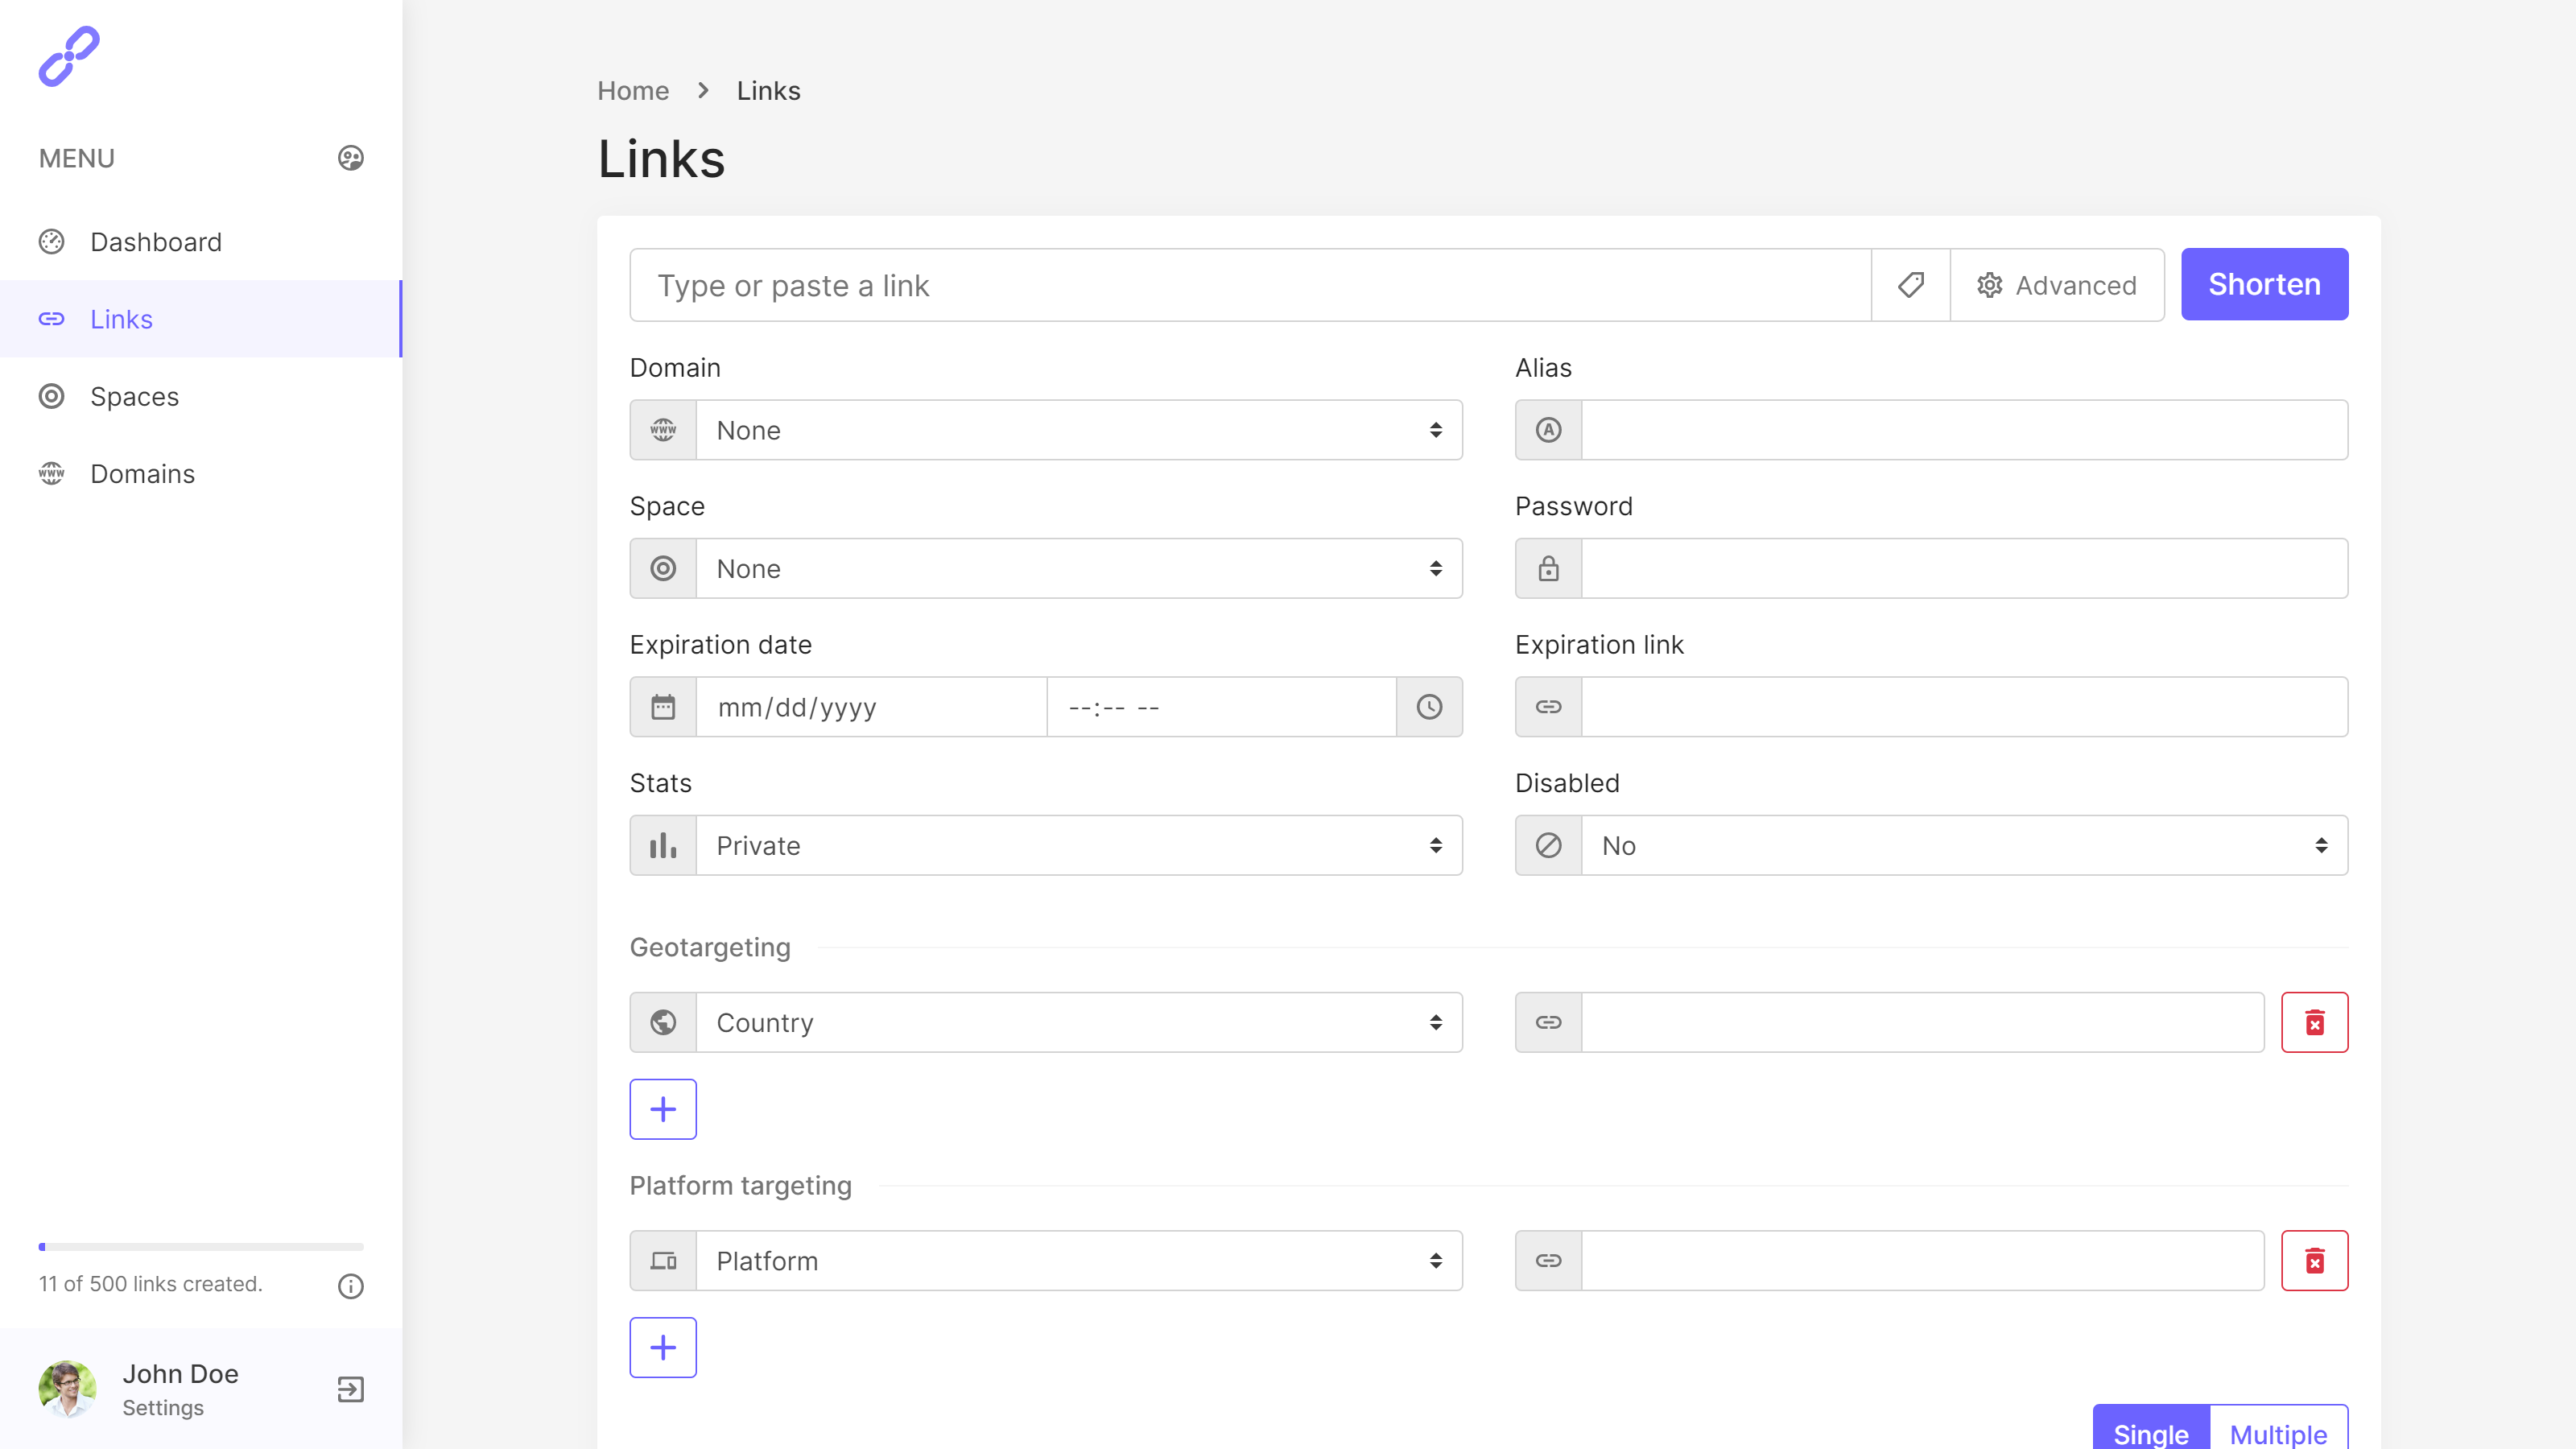Open the Domain dropdown
This screenshot has height=1449, width=2576.
pos(1078,430)
